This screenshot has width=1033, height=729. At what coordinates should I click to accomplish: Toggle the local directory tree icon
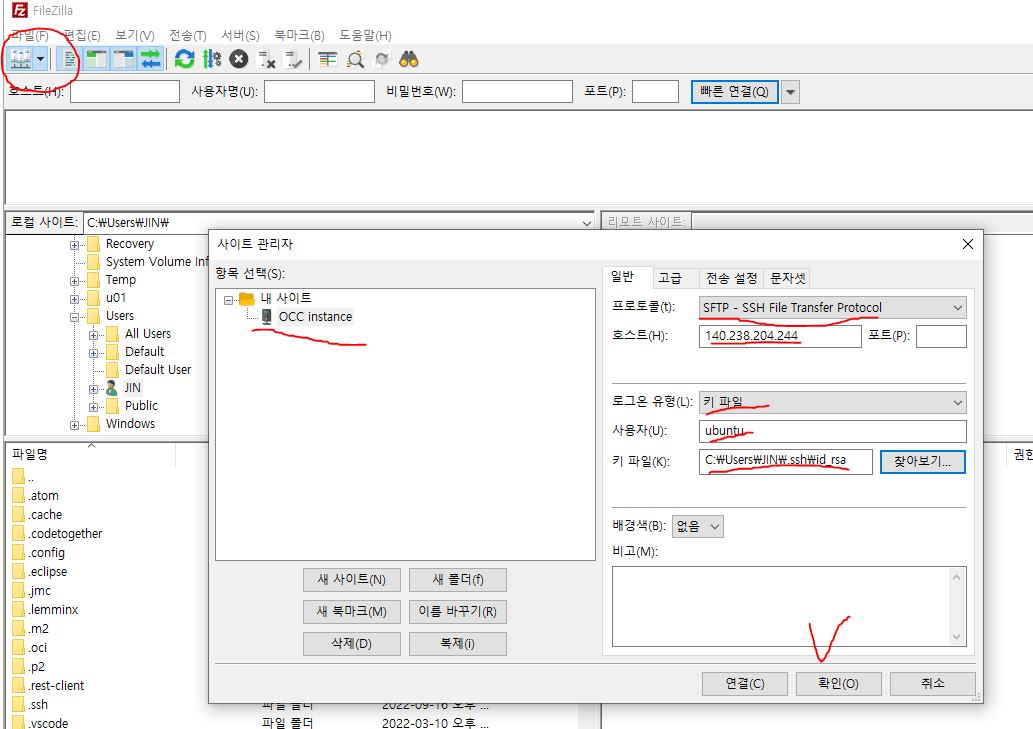97,59
